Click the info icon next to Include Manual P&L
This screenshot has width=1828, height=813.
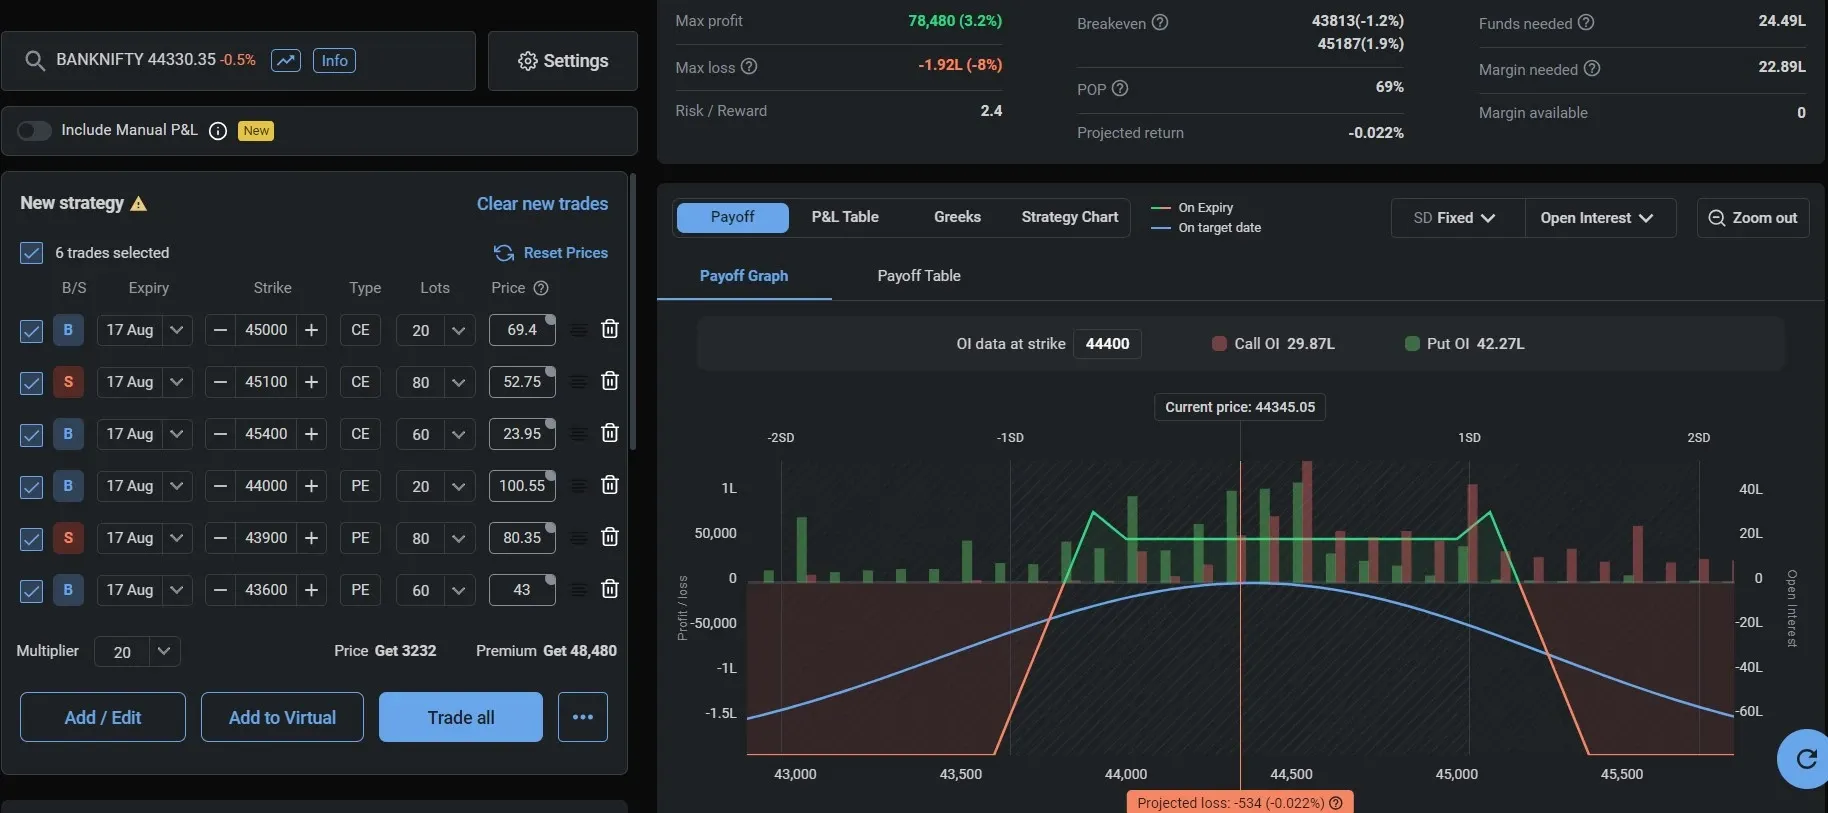pyautogui.click(x=218, y=131)
